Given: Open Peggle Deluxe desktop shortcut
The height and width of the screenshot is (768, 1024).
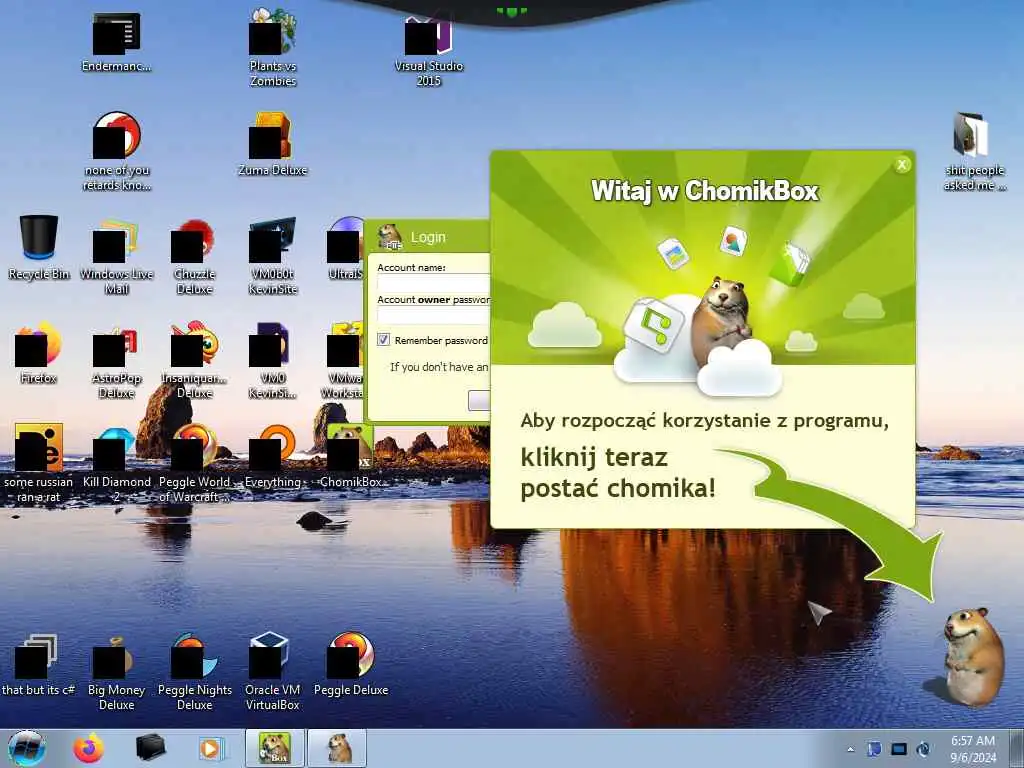Looking at the screenshot, I should tap(351, 665).
